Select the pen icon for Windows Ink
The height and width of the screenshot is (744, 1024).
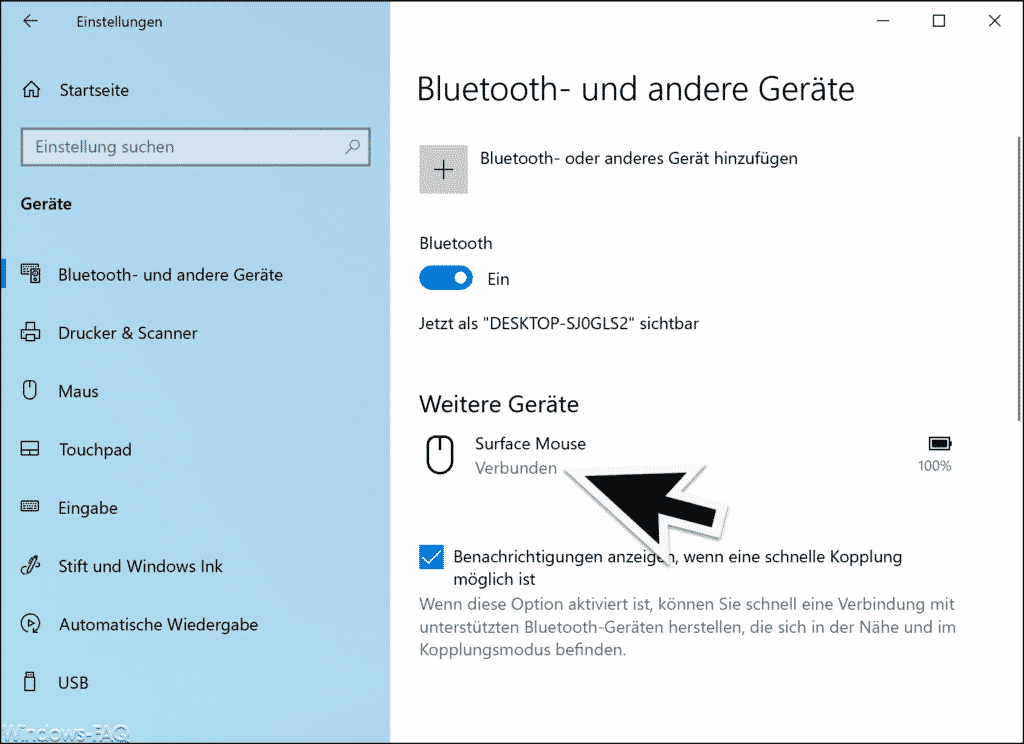pos(30,565)
